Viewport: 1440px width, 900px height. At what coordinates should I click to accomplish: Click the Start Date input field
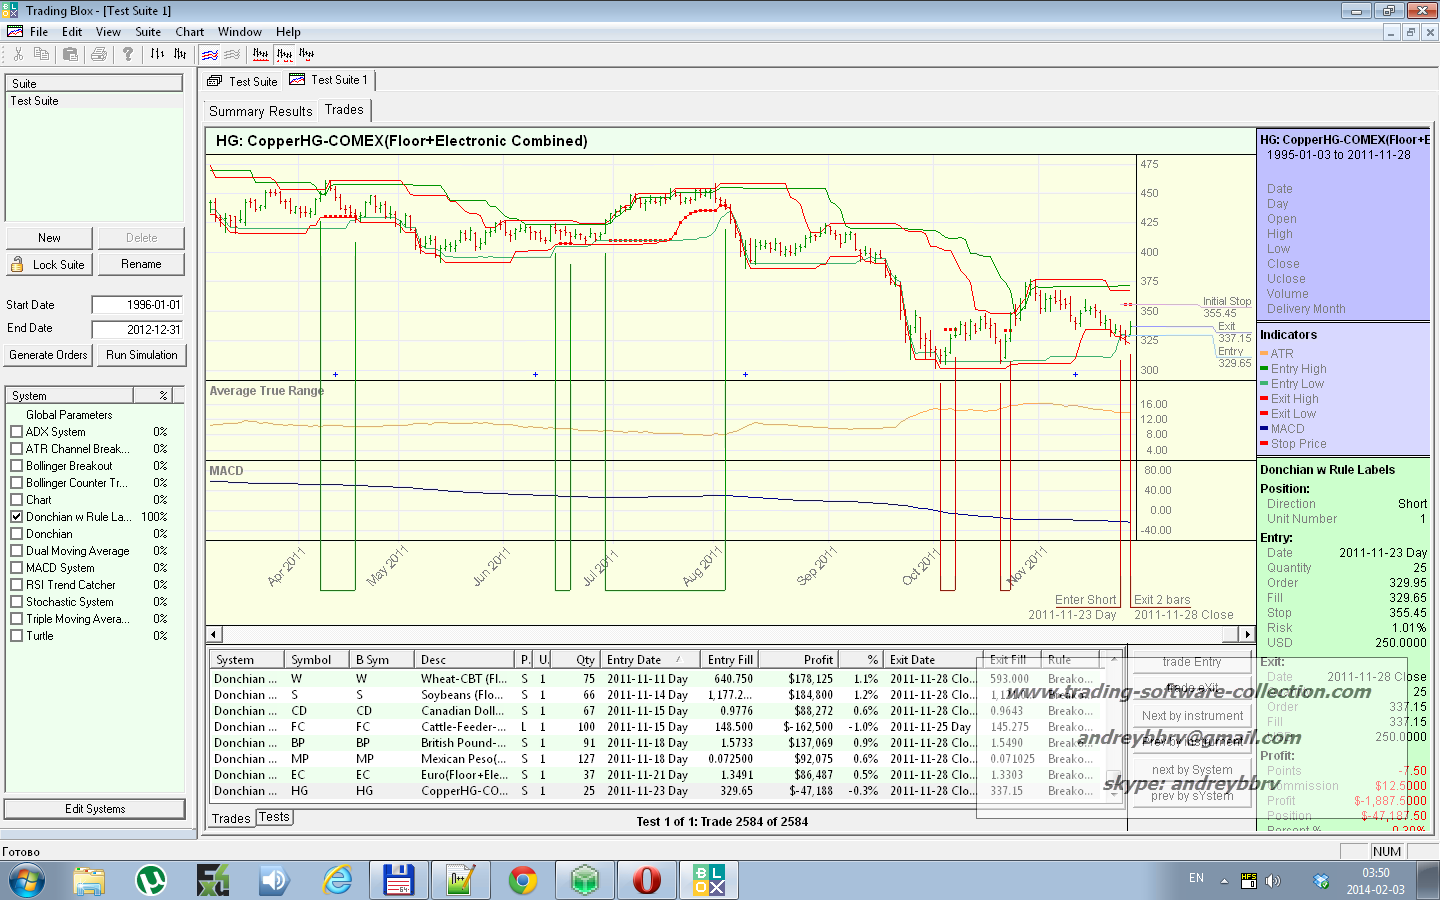138,305
